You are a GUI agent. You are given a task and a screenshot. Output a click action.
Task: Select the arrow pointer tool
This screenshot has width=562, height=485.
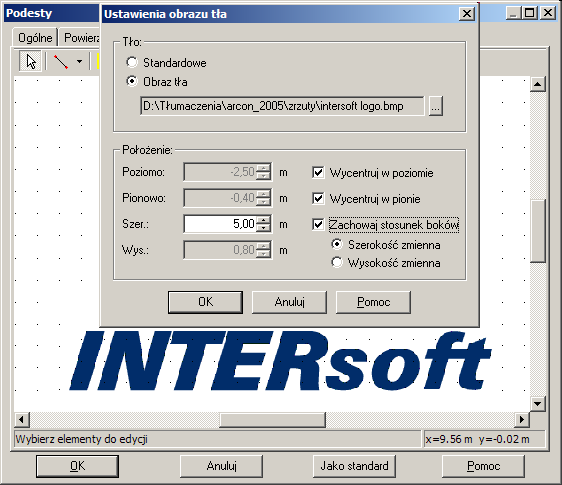tap(31, 61)
